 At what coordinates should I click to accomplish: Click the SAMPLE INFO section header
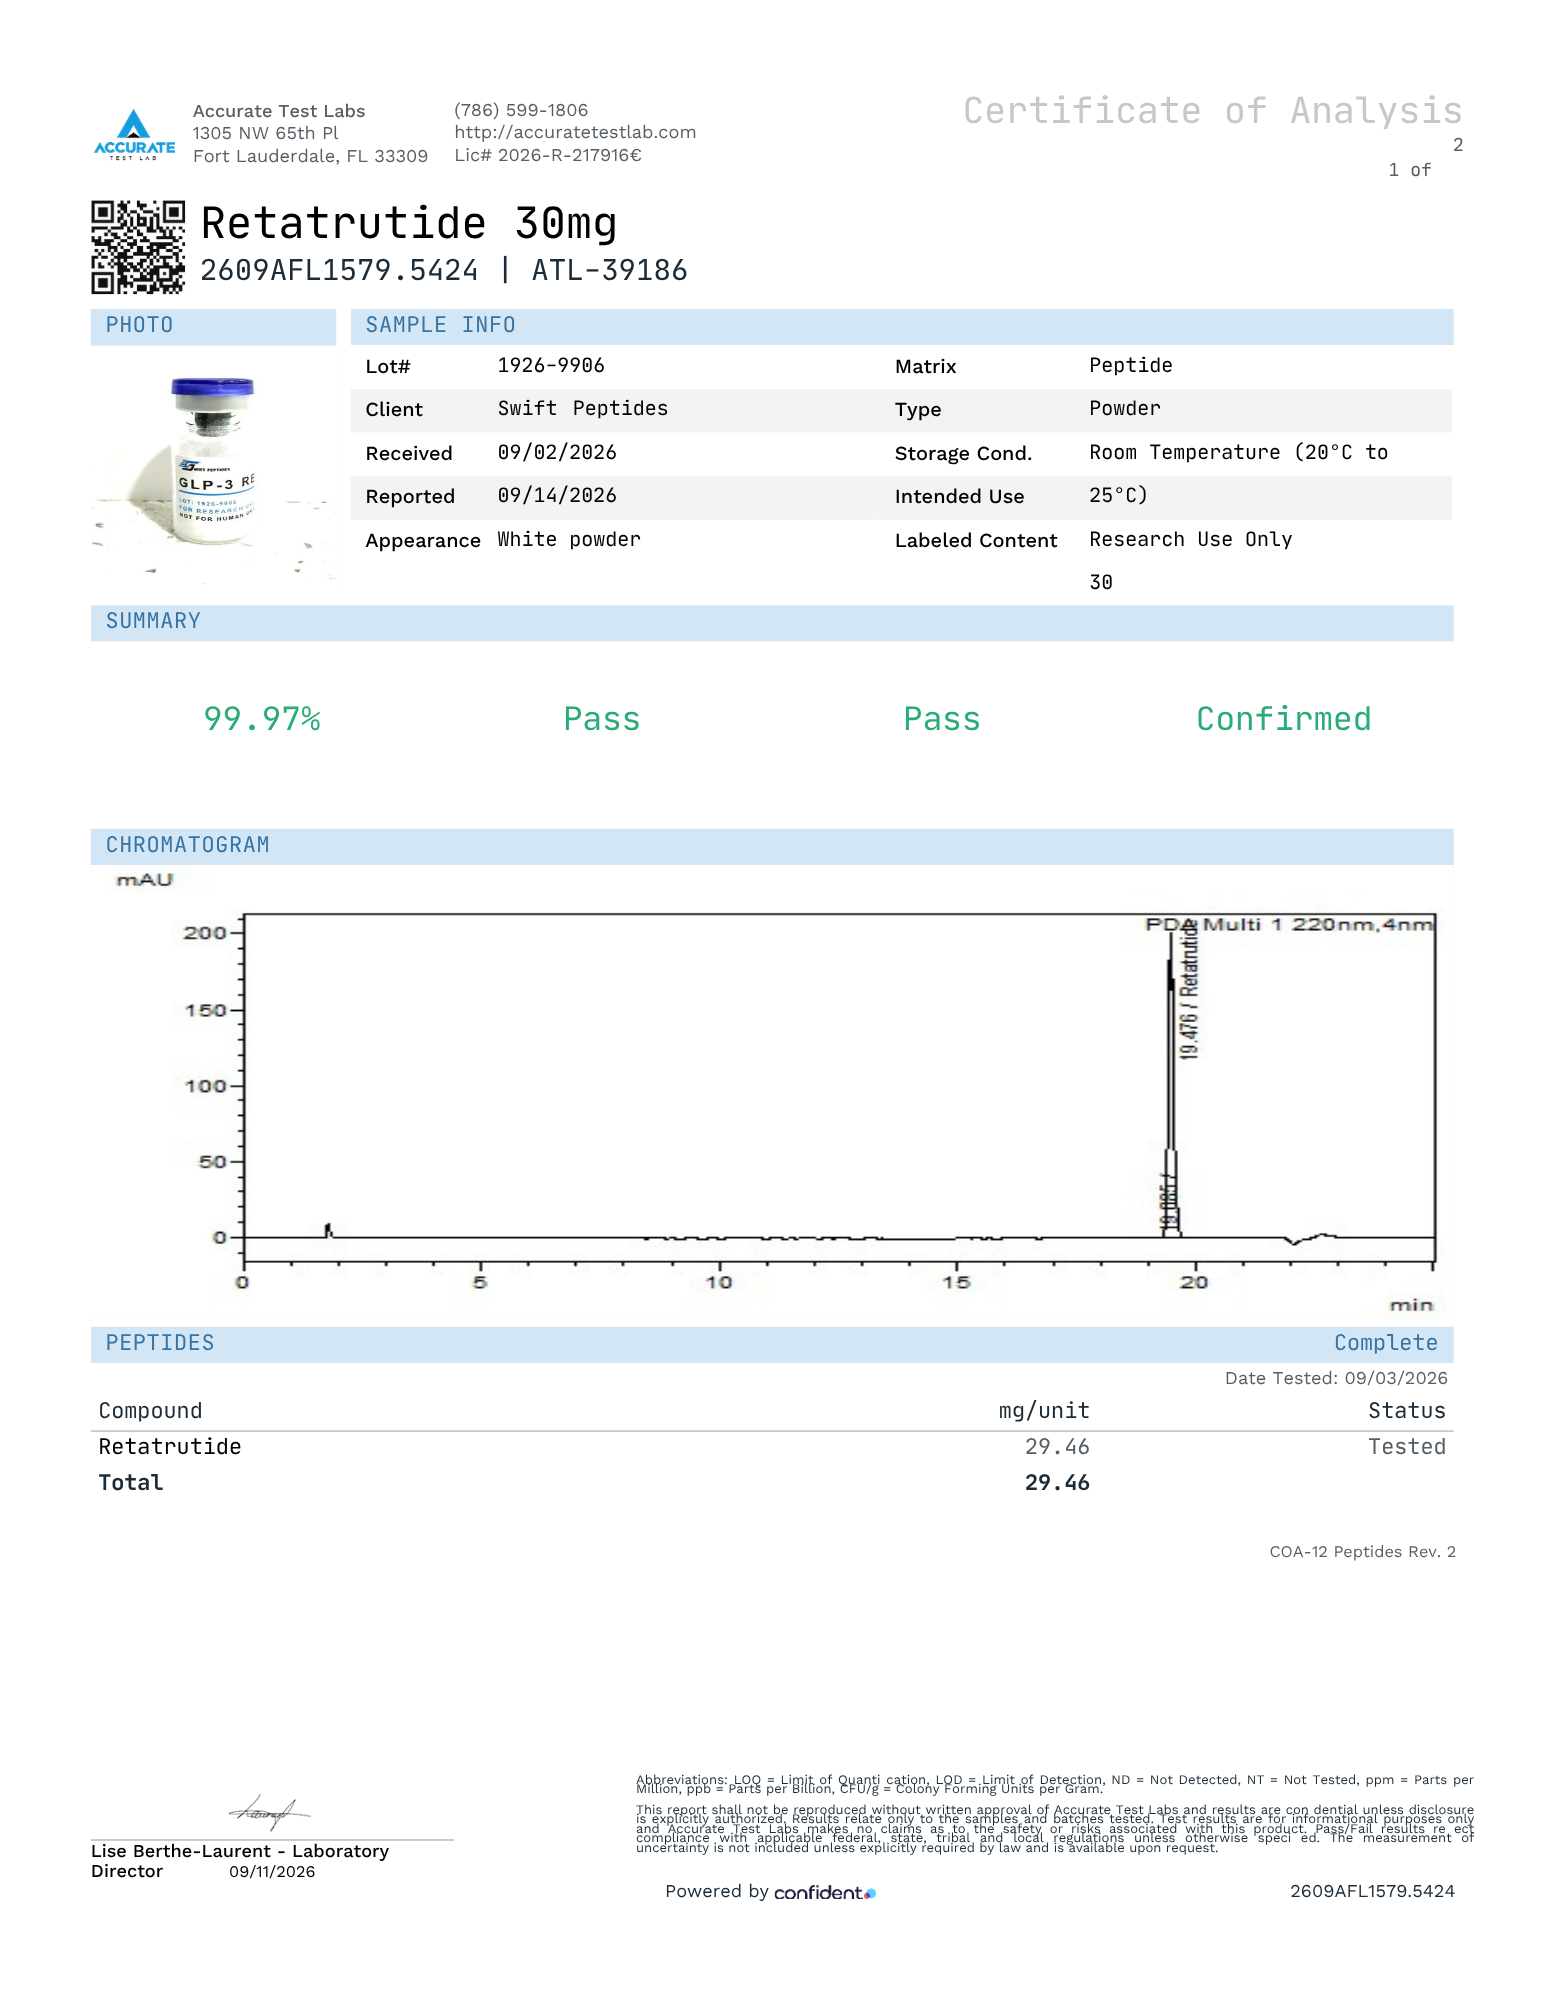point(901,326)
